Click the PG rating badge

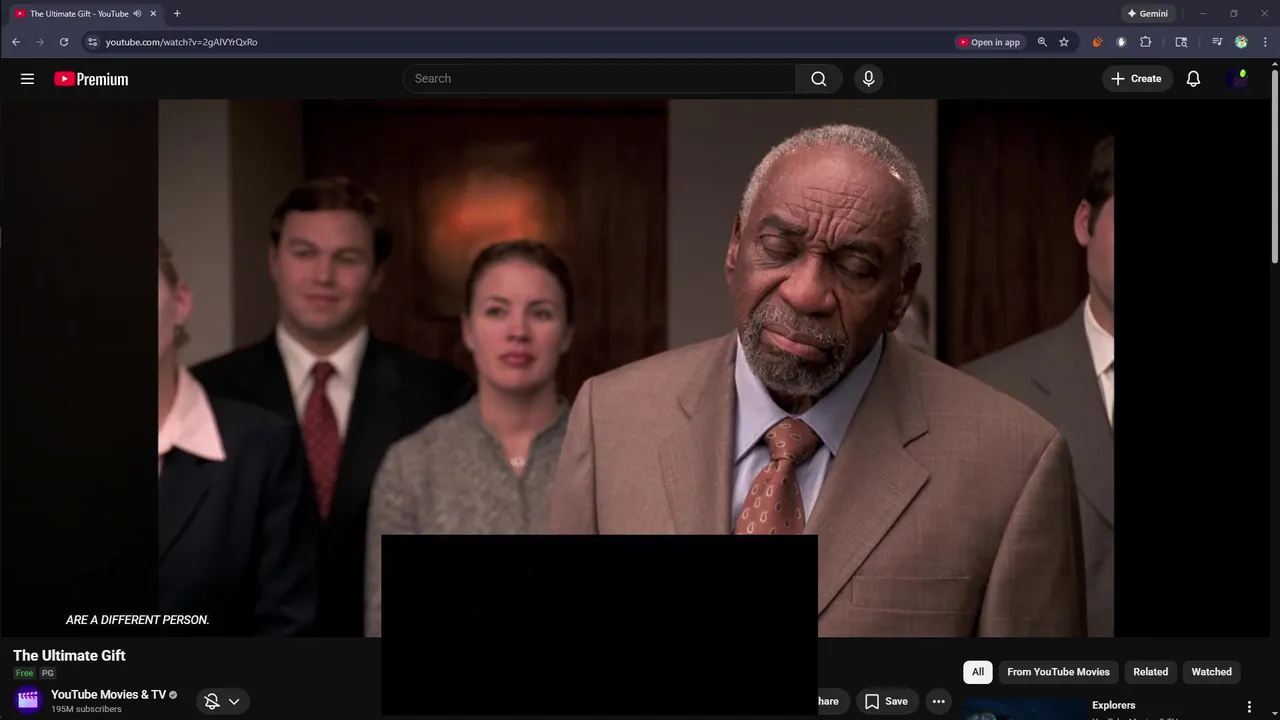click(47, 673)
